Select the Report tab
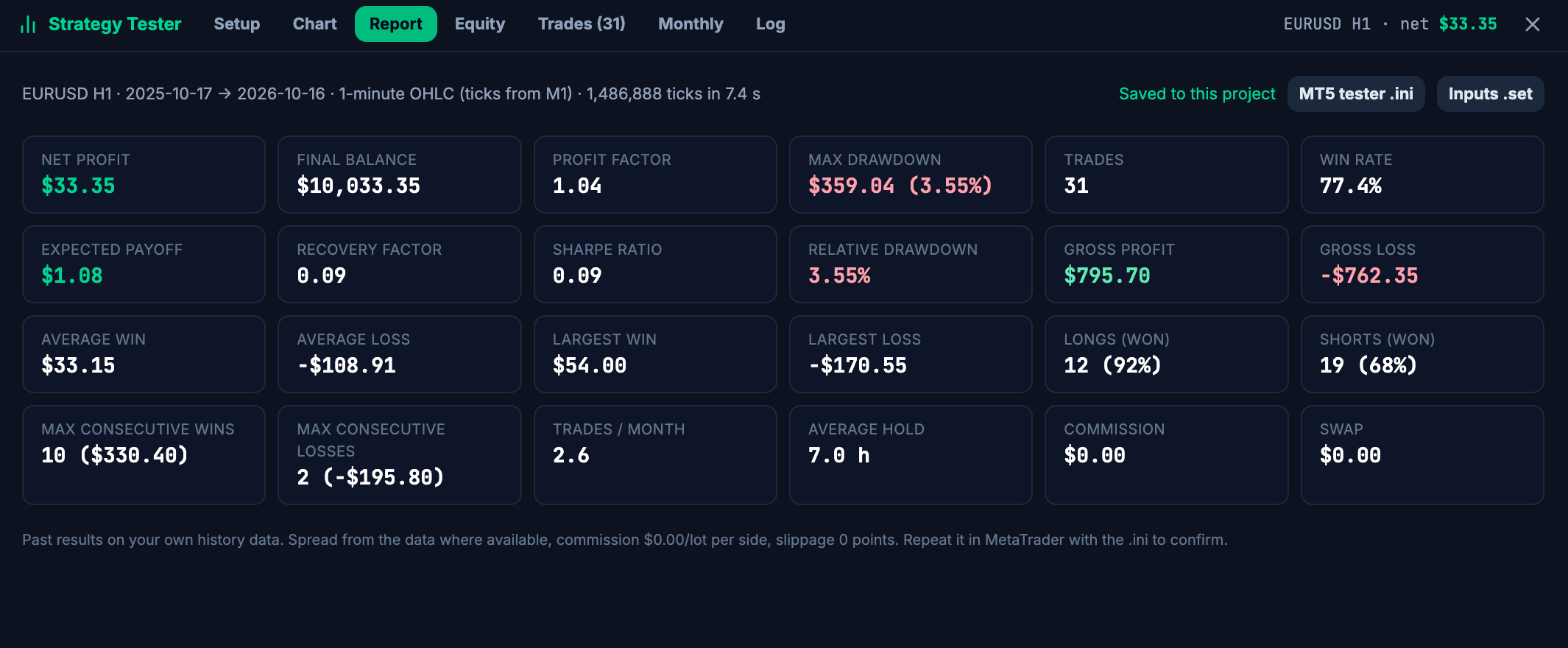 [396, 24]
